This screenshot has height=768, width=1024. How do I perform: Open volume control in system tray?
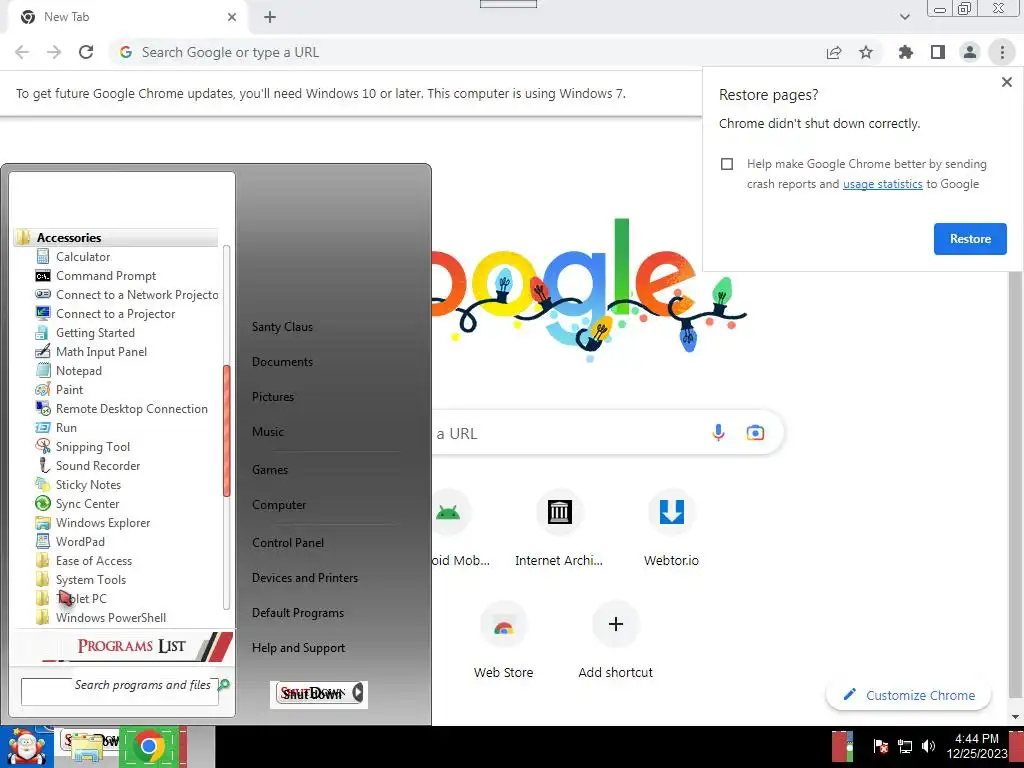928,746
